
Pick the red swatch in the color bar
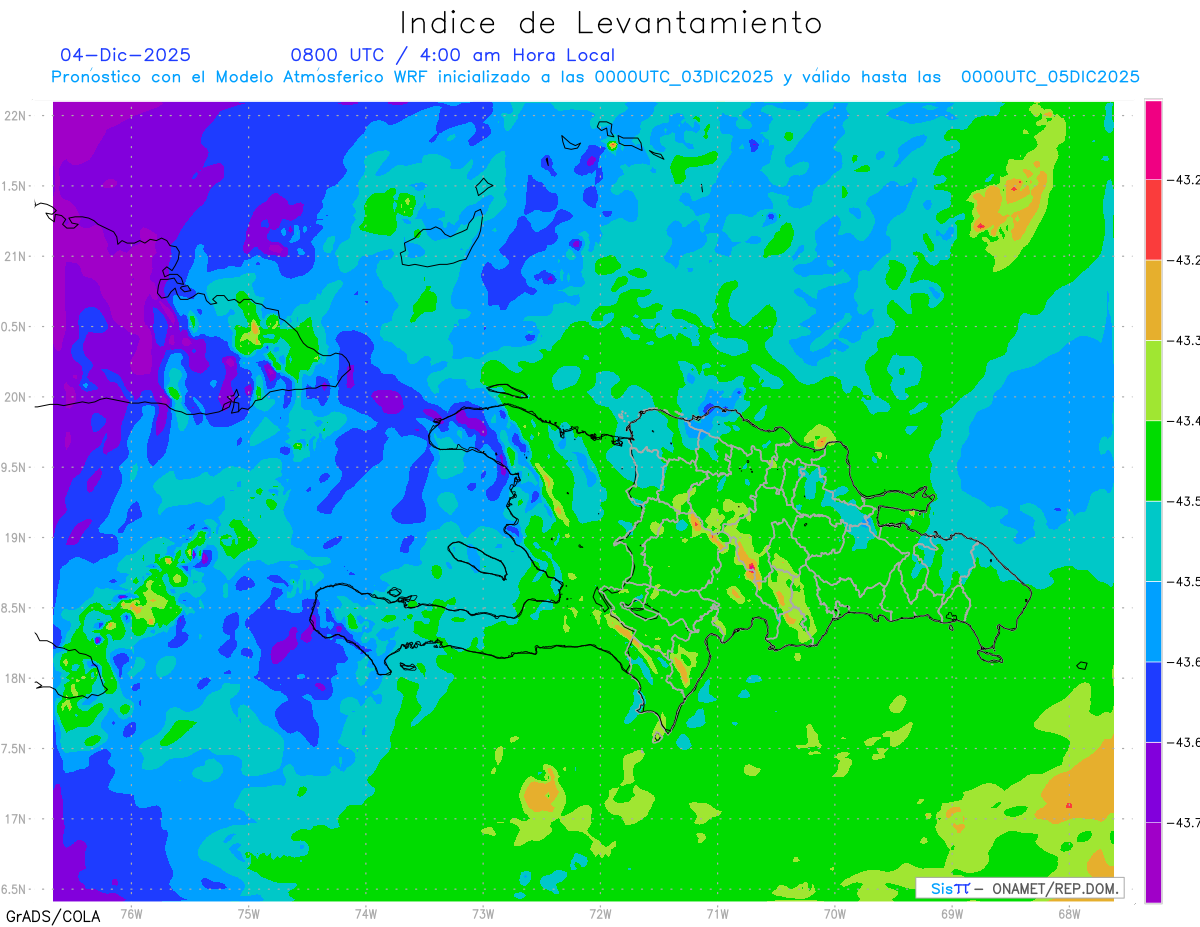pyautogui.click(x=1153, y=220)
